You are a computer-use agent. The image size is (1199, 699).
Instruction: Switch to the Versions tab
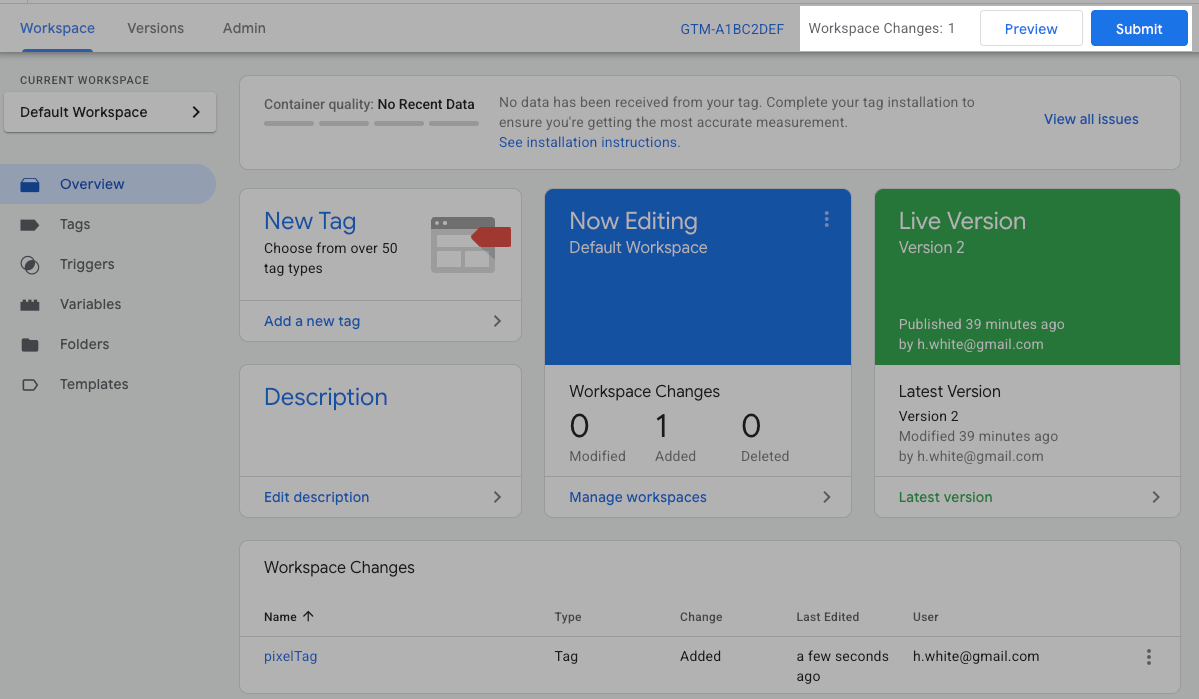click(155, 28)
